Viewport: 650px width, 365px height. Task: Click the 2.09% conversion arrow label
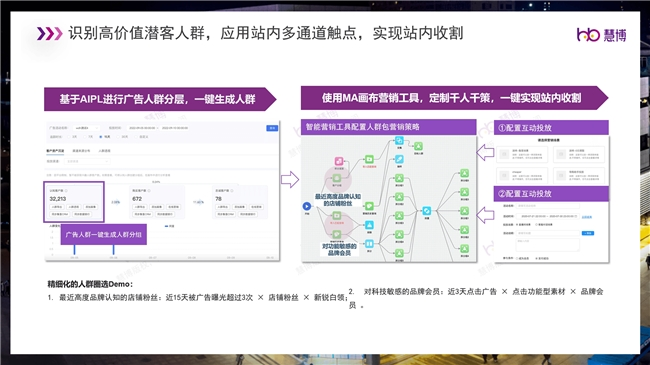coord(116,202)
